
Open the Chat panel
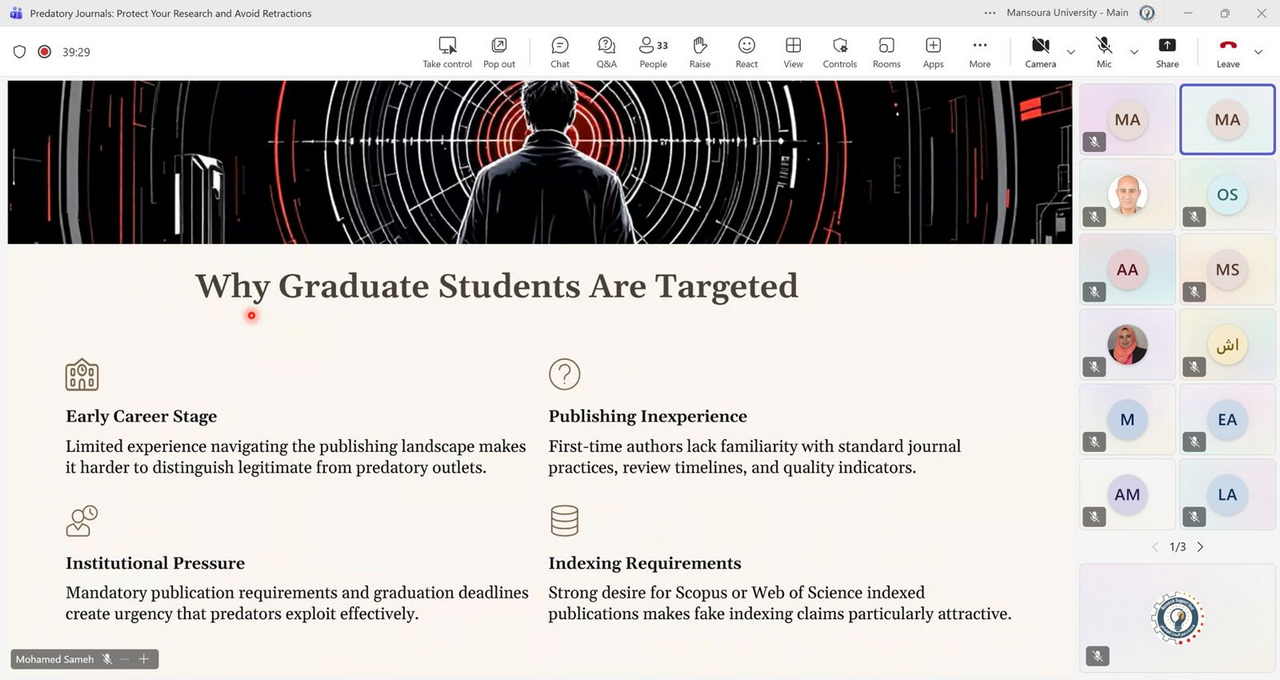(x=560, y=51)
